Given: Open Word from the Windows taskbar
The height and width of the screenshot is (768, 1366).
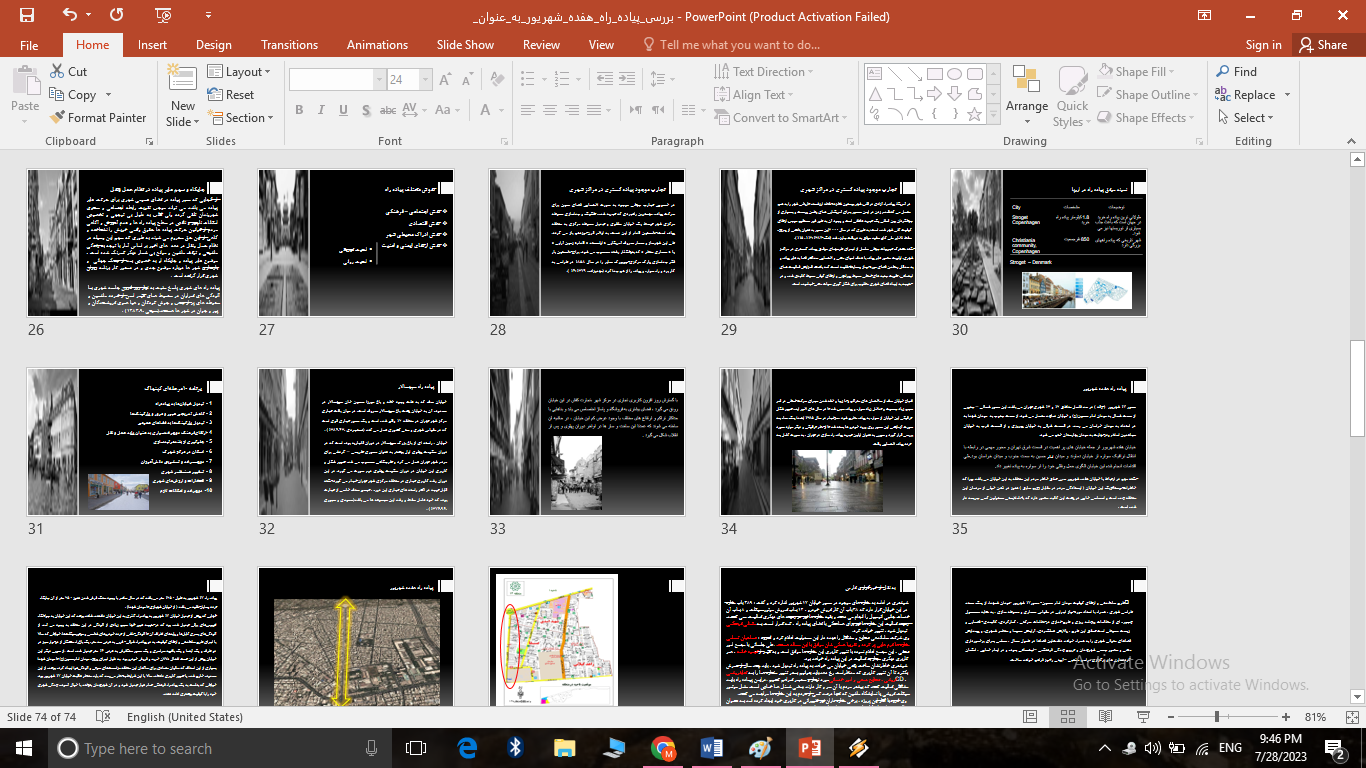Looking at the screenshot, I should [x=712, y=748].
